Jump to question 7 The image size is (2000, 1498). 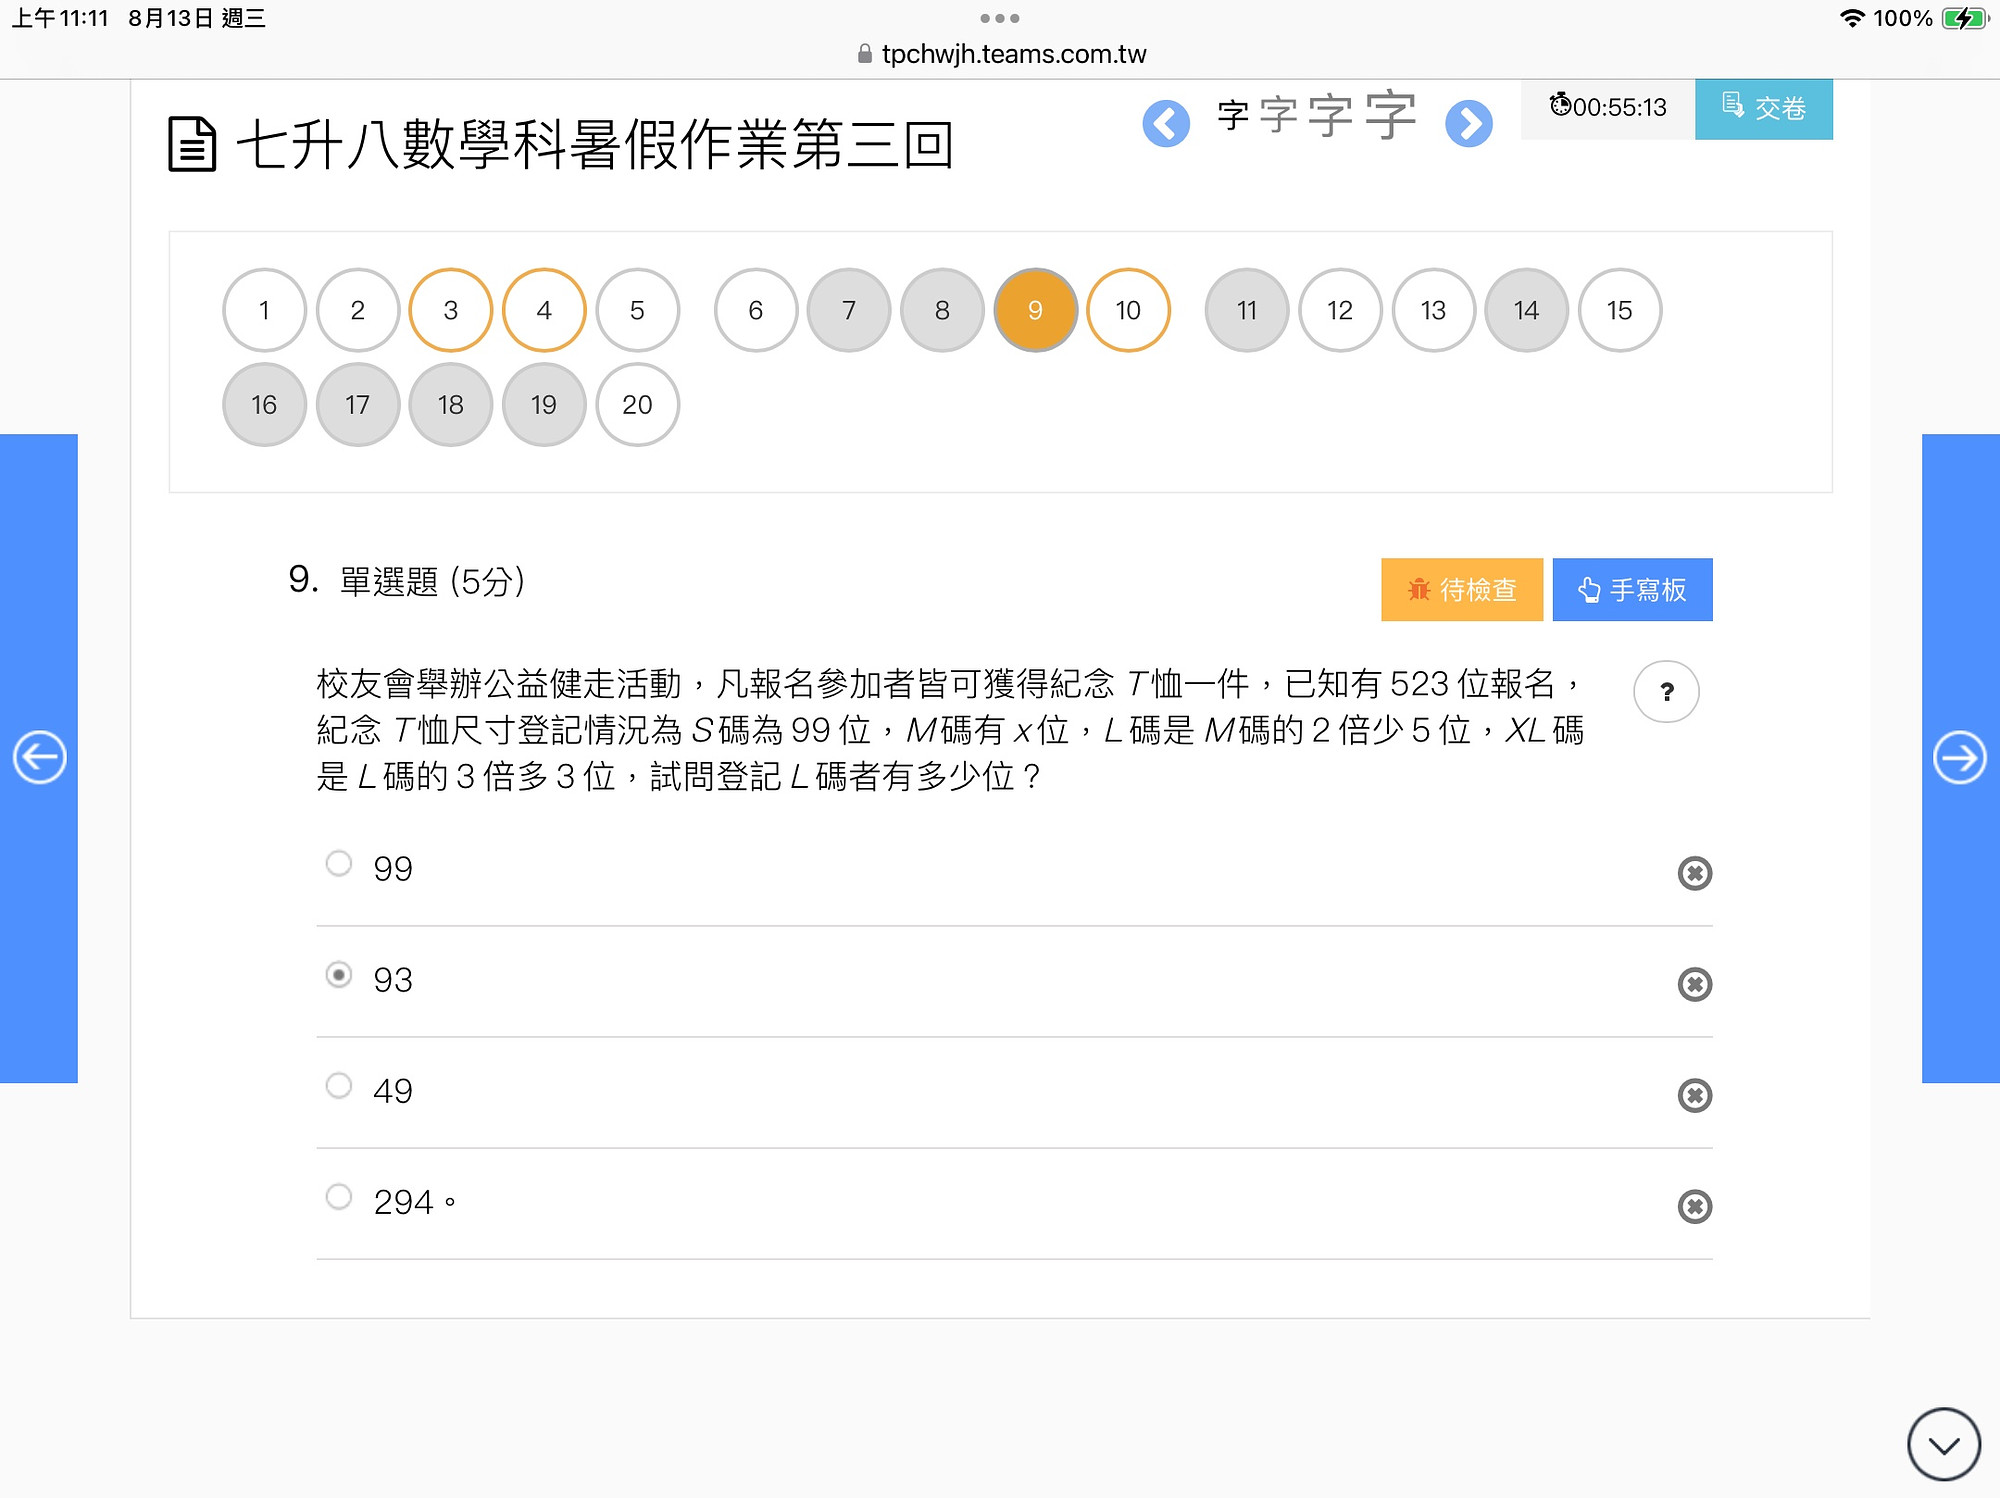point(848,310)
